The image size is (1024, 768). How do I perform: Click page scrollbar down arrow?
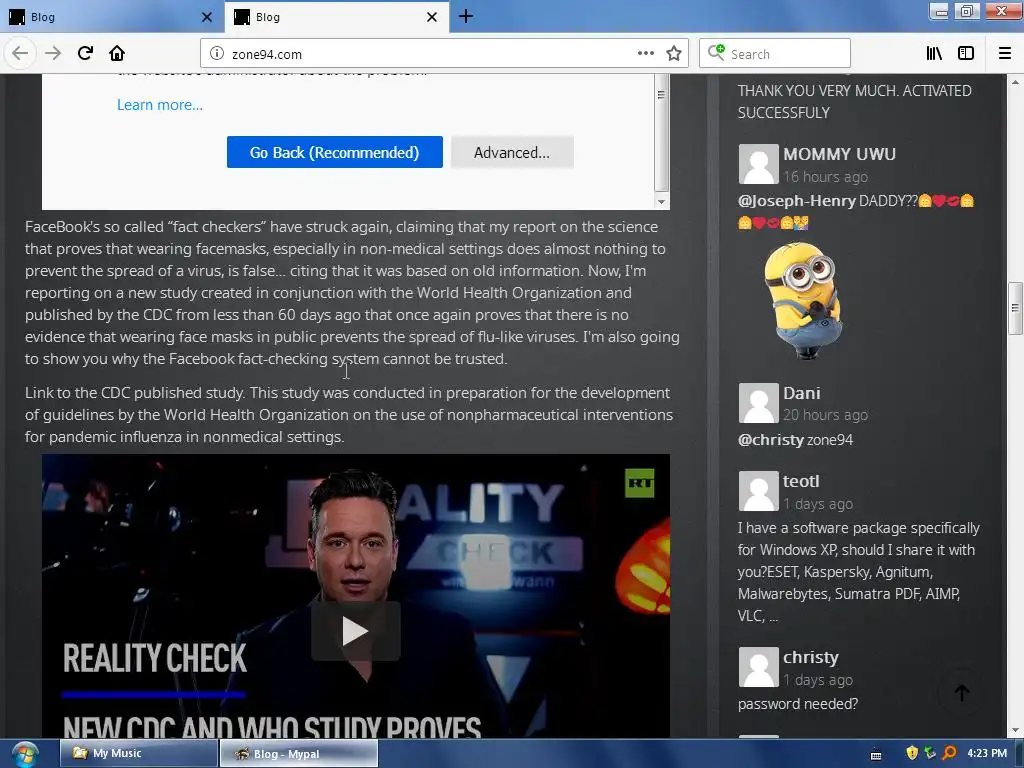click(x=1015, y=730)
